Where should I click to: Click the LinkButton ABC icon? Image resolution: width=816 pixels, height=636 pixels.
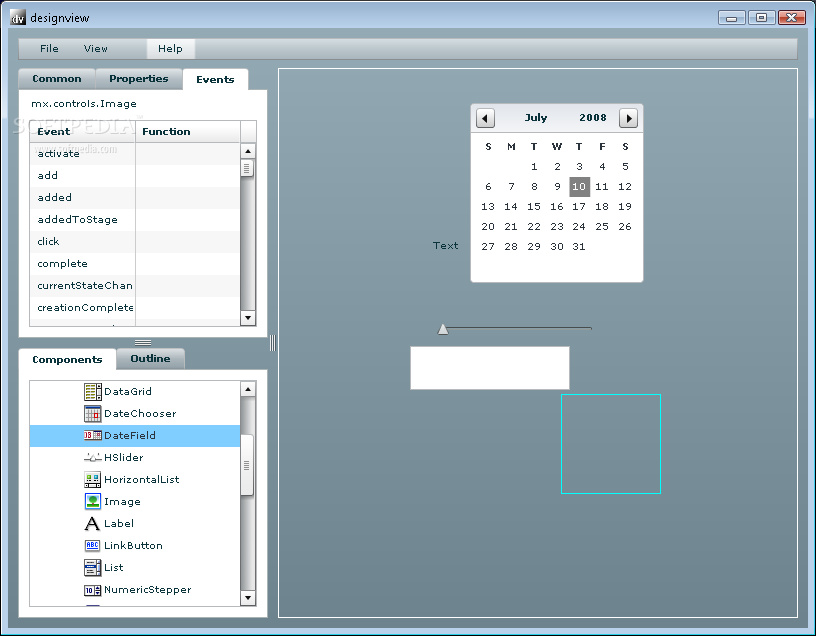coord(92,545)
